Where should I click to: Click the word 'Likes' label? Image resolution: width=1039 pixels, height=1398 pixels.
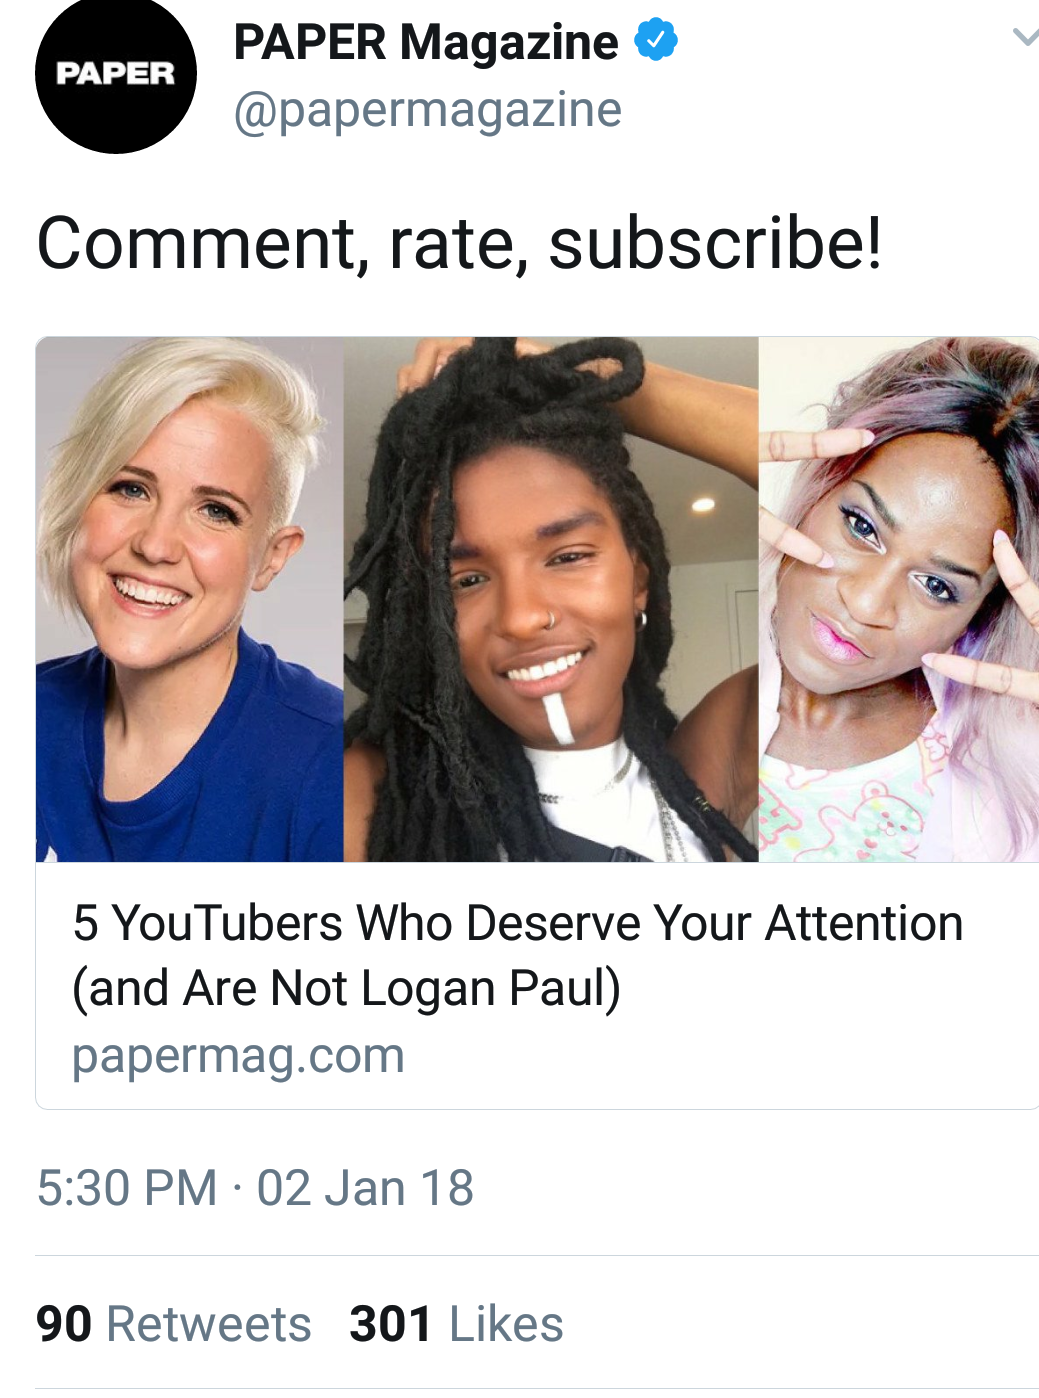pyautogui.click(x=506, y=1324)
